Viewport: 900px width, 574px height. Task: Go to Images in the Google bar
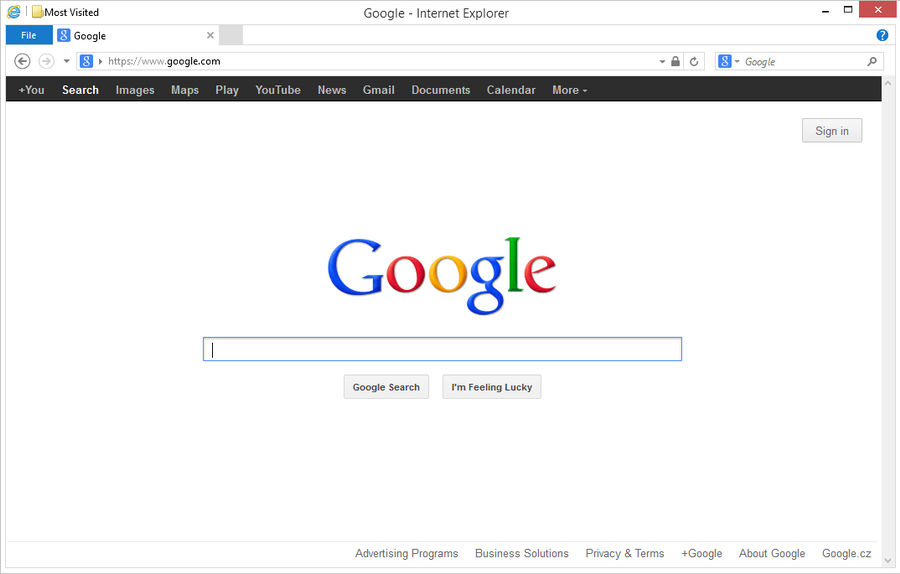point(135,90)
